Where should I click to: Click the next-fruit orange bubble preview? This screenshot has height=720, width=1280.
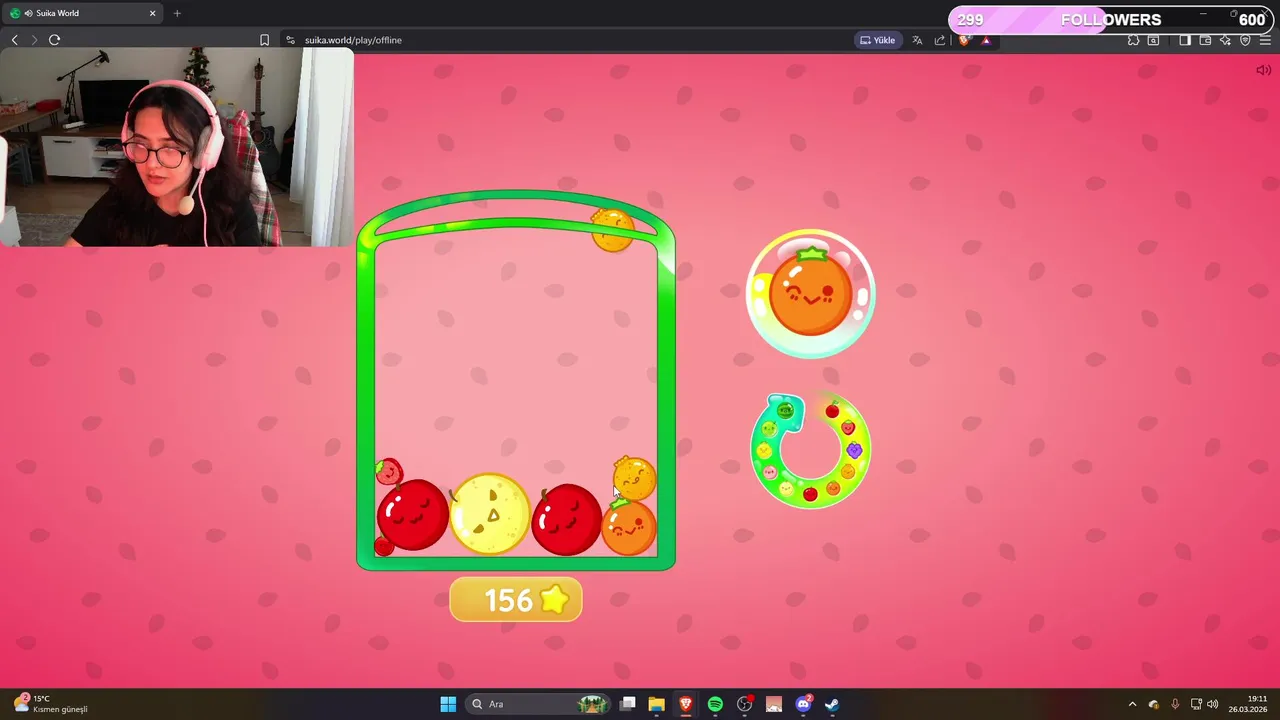pos(811,294)
